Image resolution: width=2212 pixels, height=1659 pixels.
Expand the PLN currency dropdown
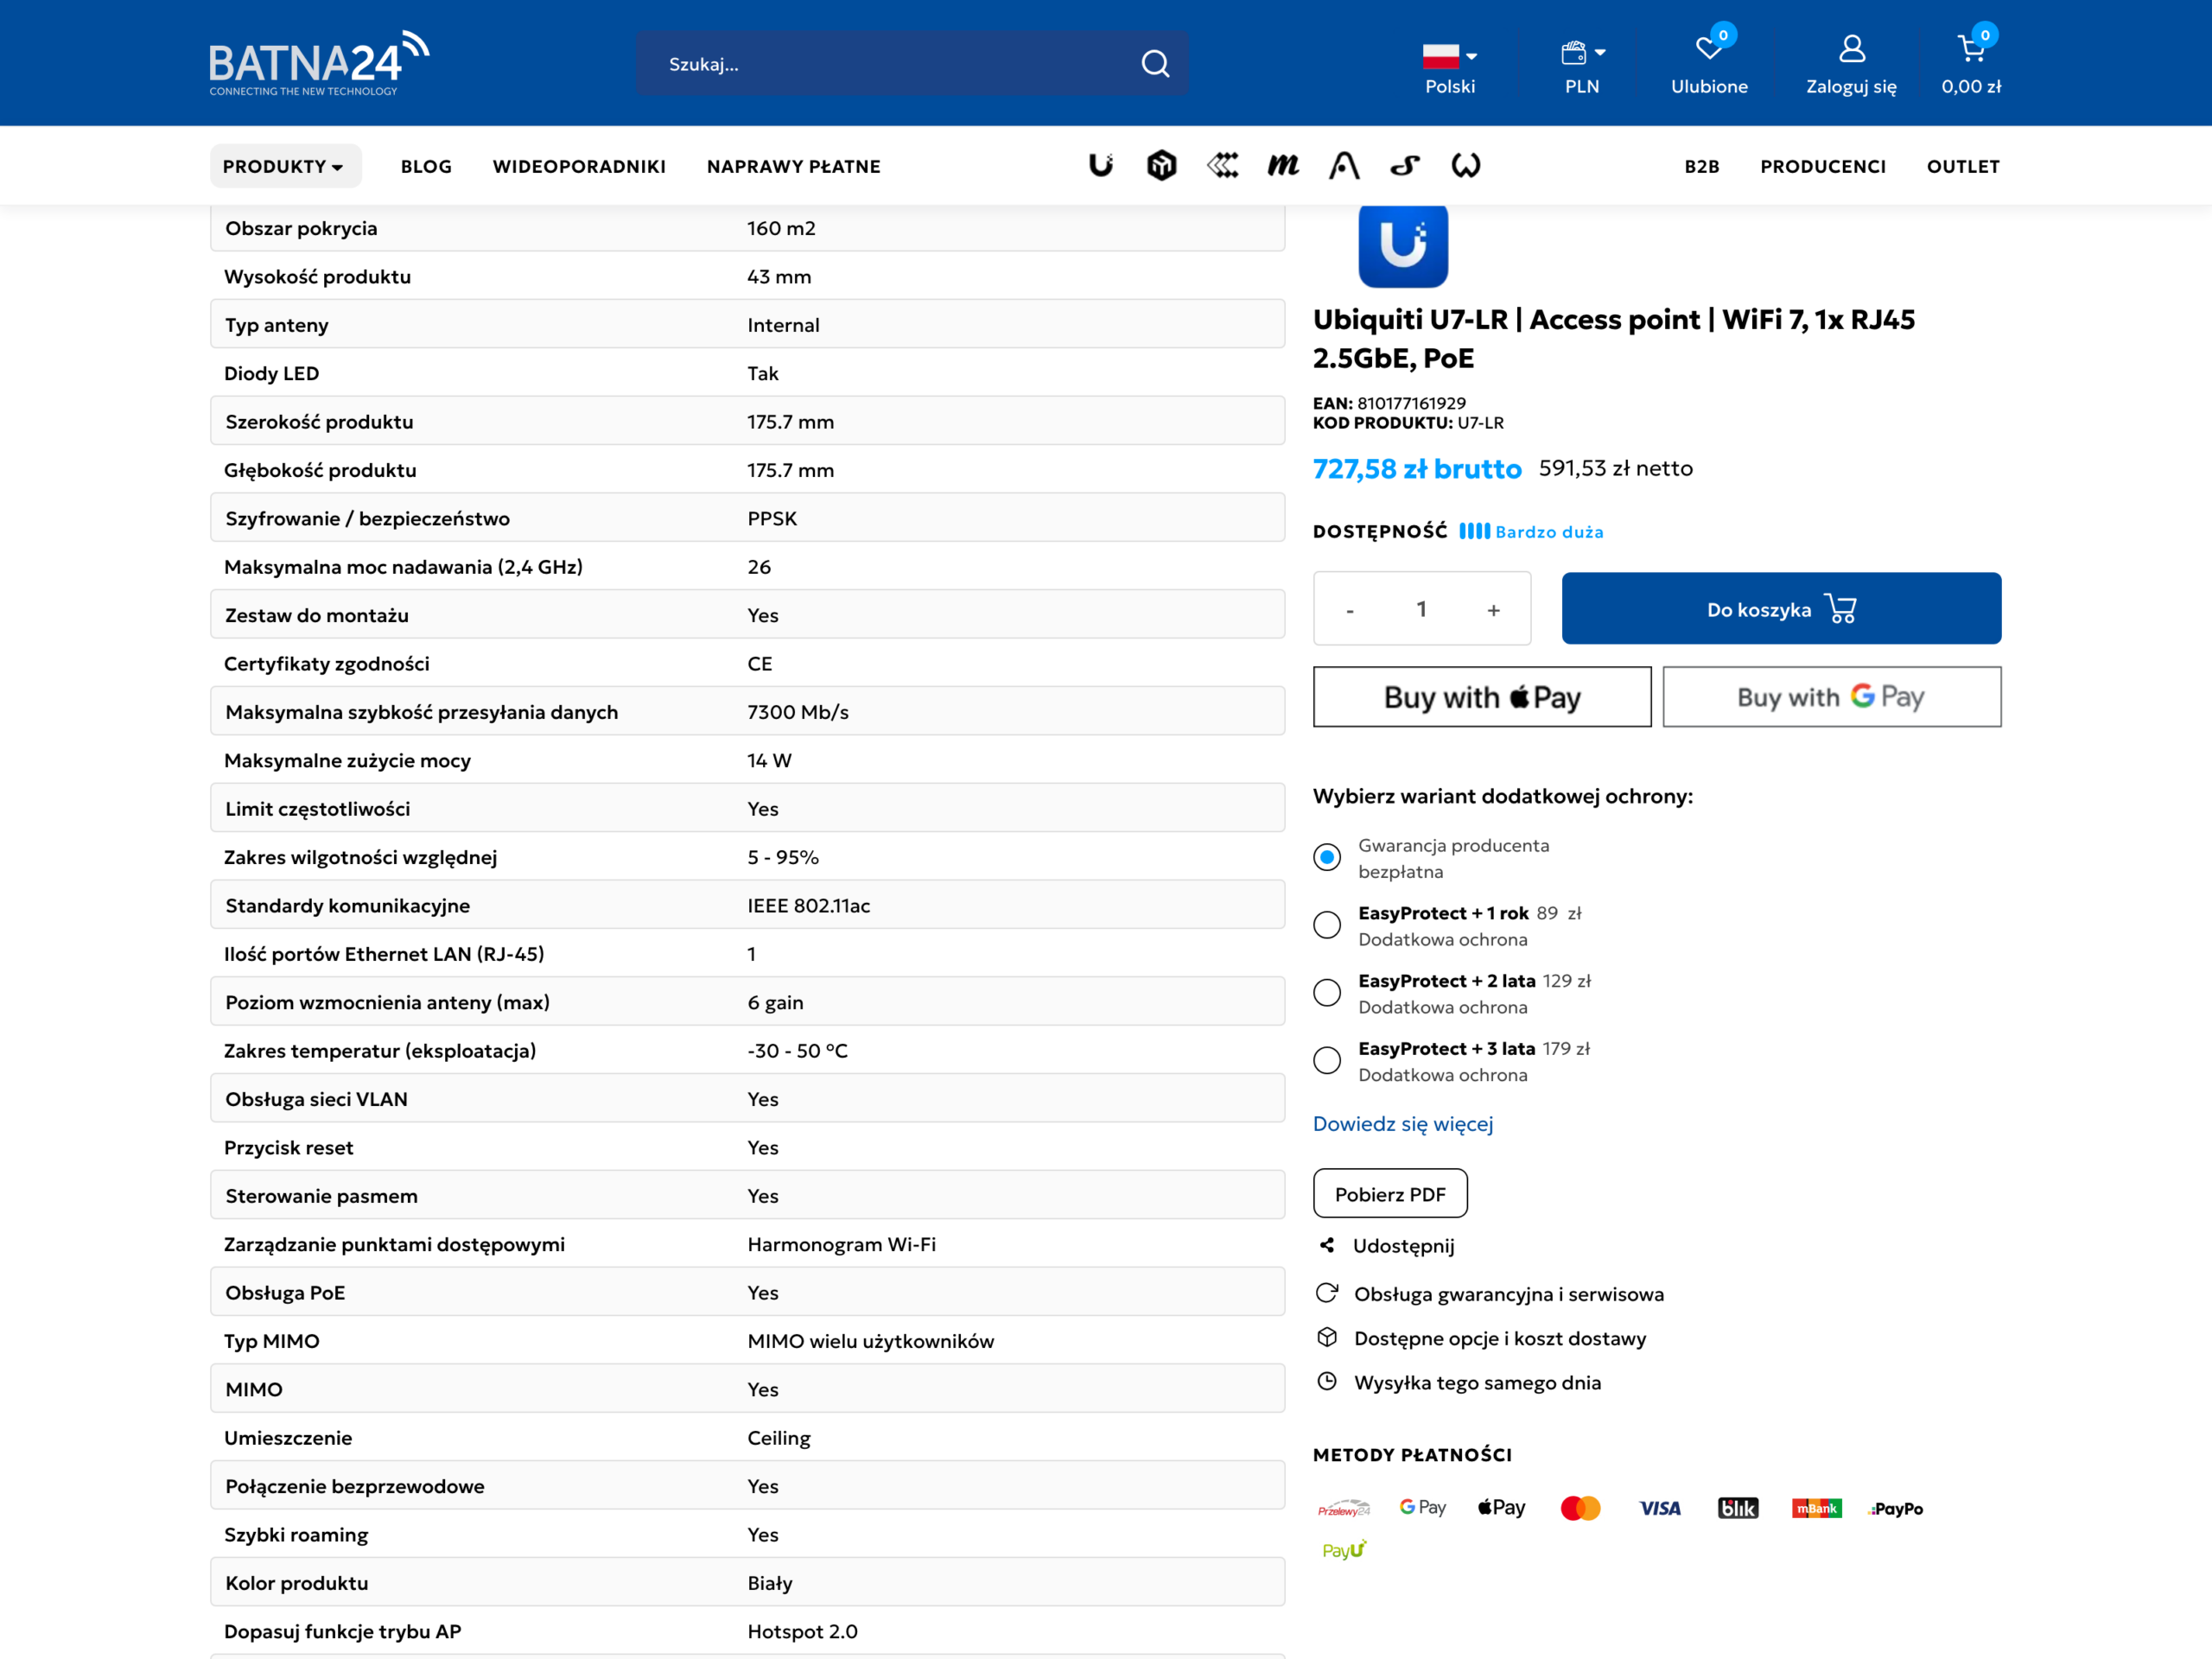click(x=1582, y=67)
